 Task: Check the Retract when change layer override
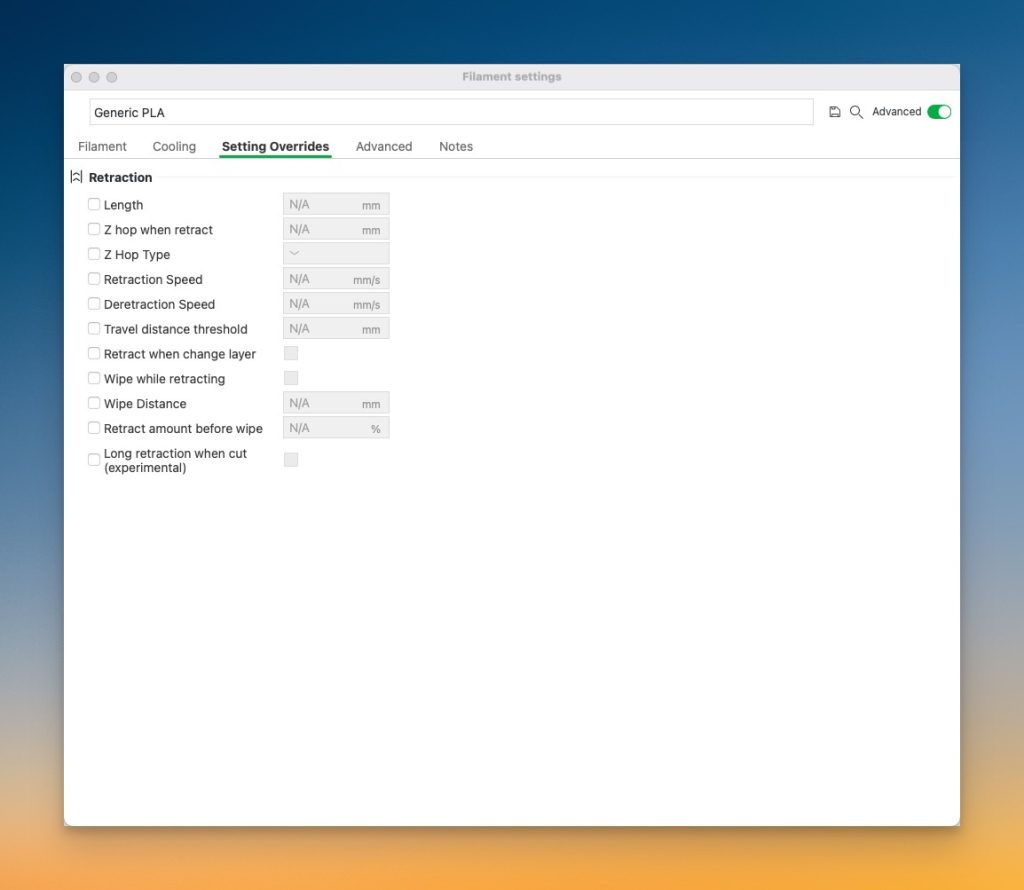(x=94, y=353)
